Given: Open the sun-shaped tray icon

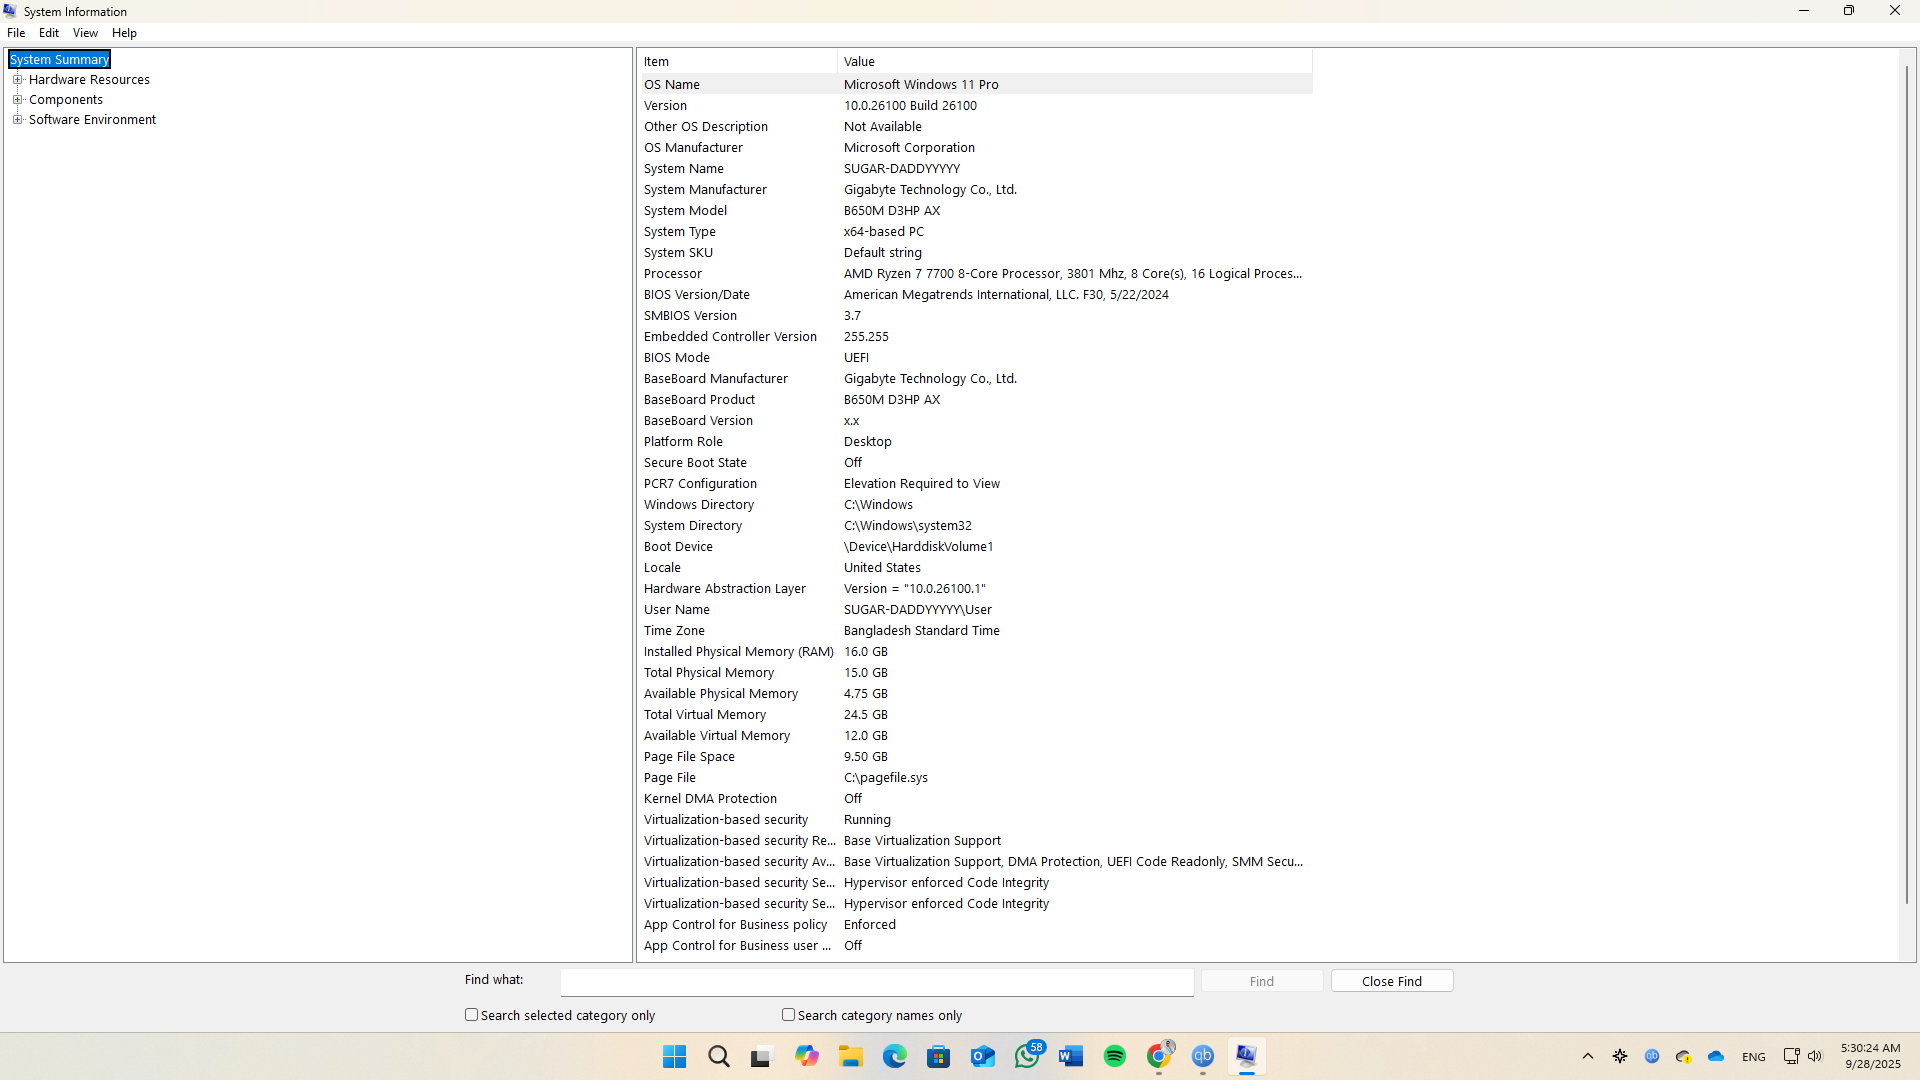Looking at the screenshot, I should click(x=1620, y=1056).
